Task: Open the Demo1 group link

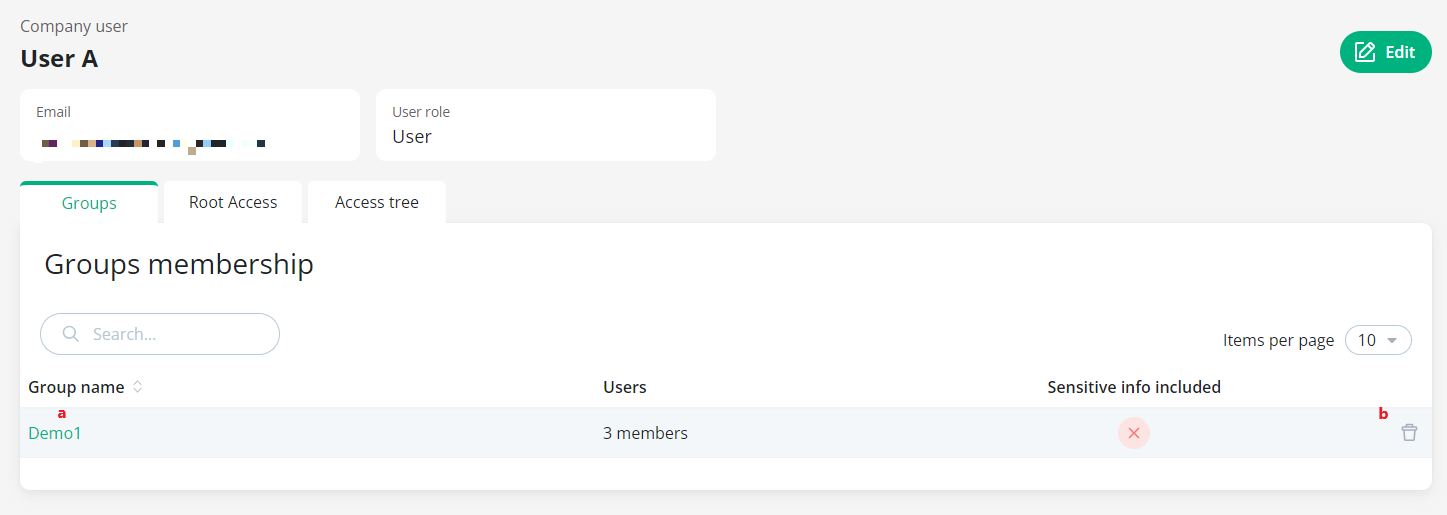Action: tap(55, 433)
